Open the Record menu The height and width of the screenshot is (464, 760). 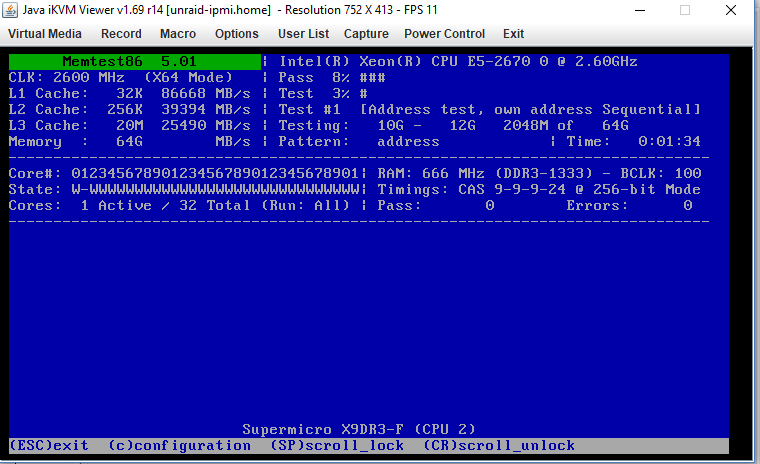point(121,34)
